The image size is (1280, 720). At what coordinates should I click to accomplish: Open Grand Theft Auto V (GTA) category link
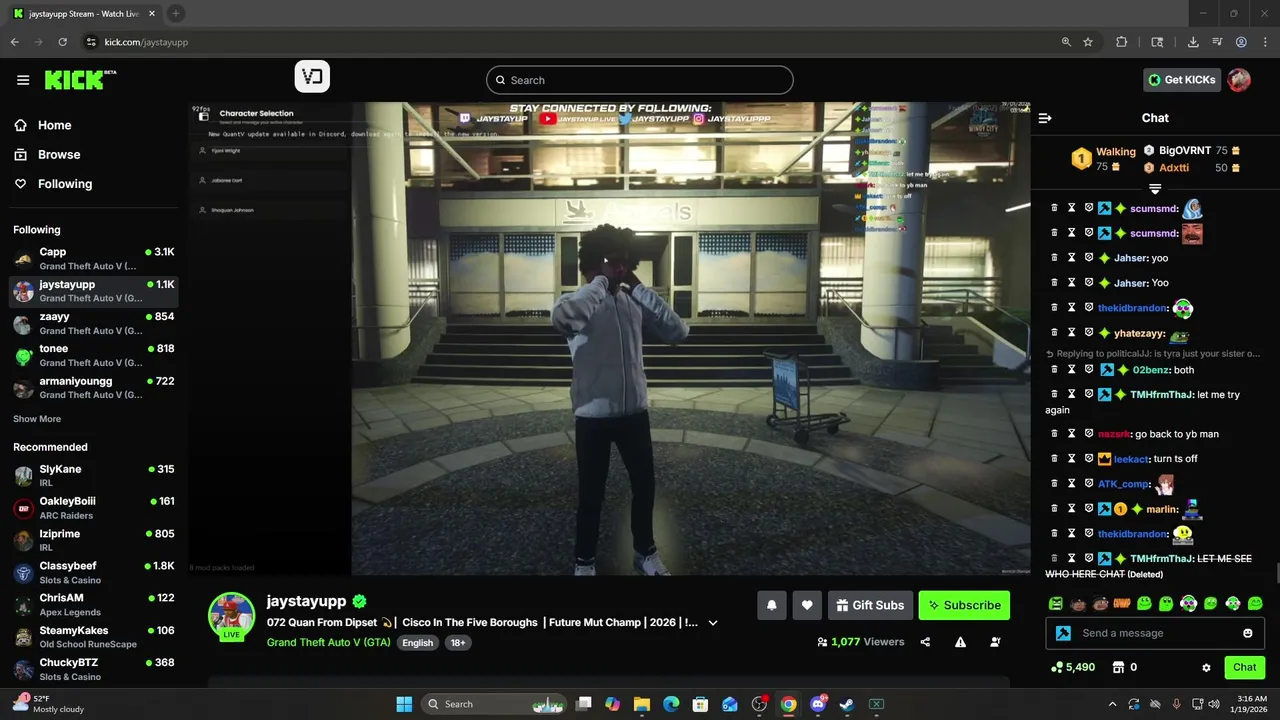(x=329, y=642)
